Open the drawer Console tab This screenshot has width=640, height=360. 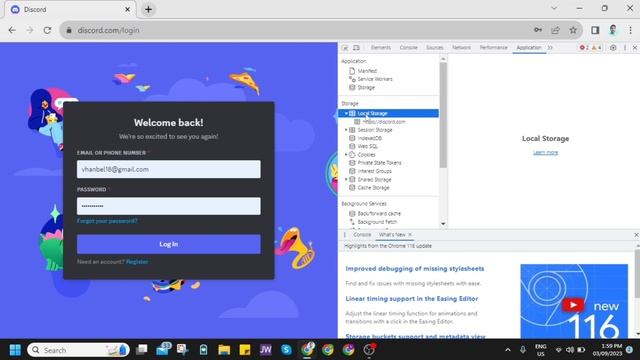(362, 235)
